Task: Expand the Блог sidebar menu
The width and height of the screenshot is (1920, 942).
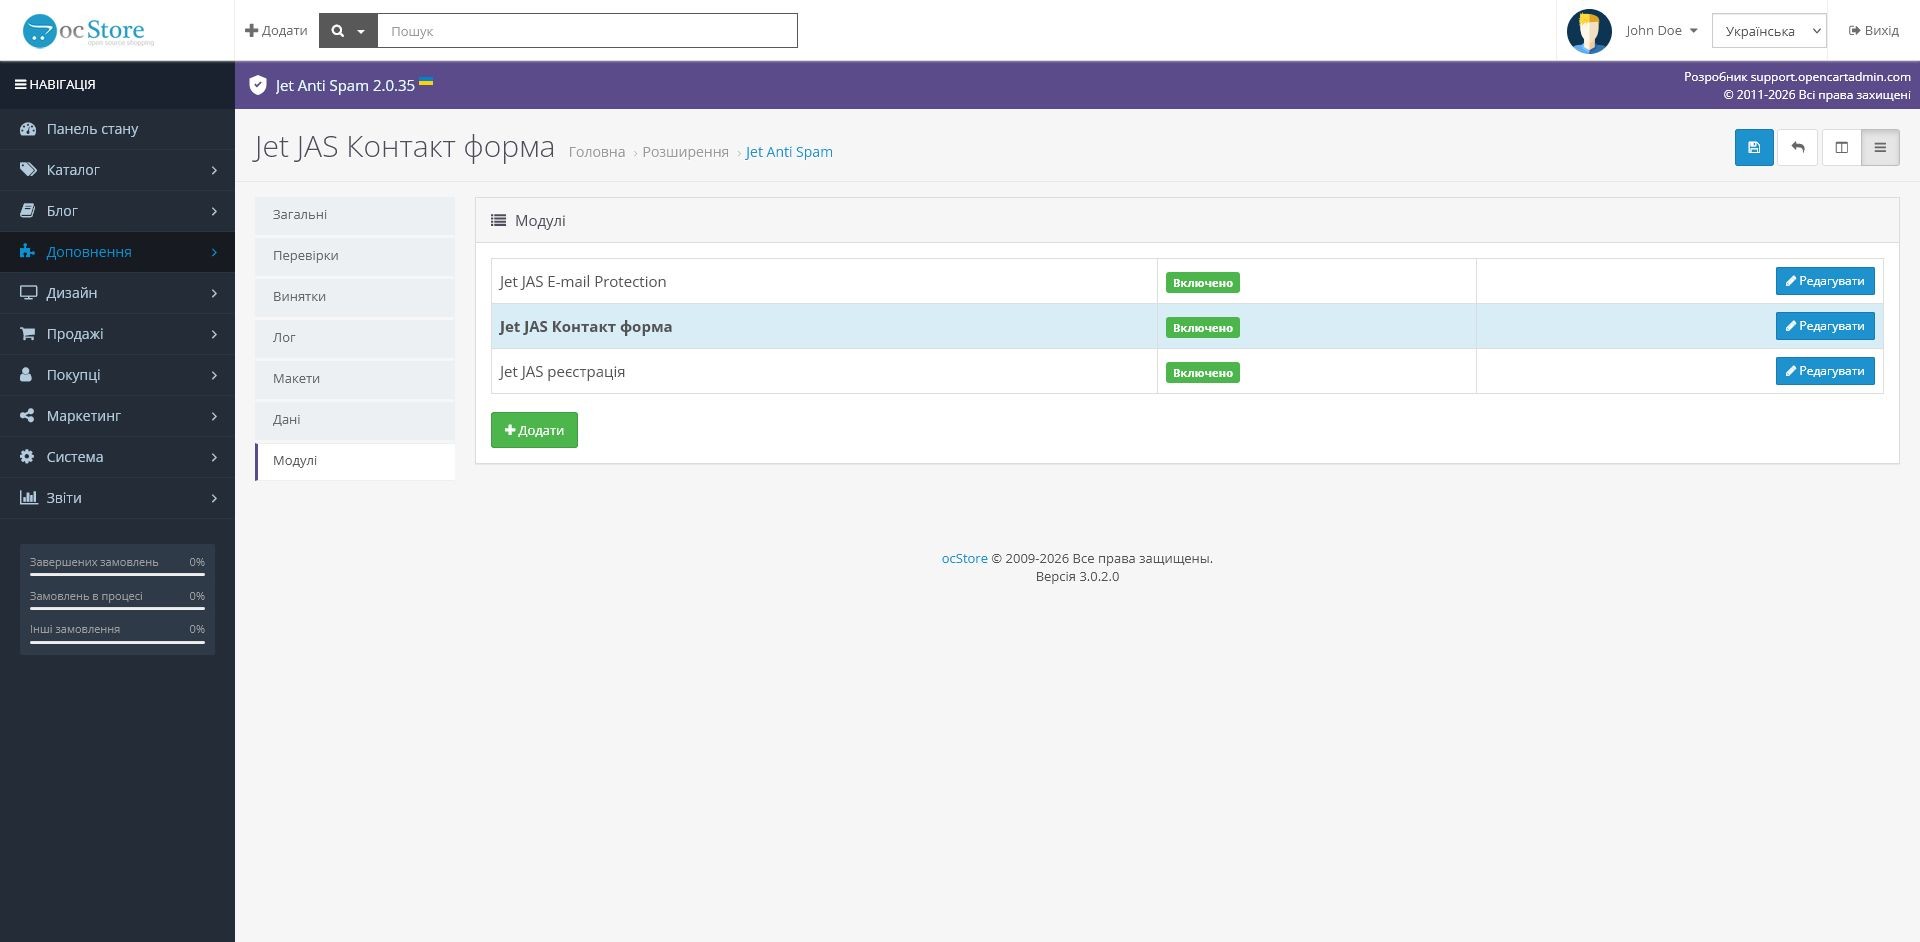Action: coord(117,211)
